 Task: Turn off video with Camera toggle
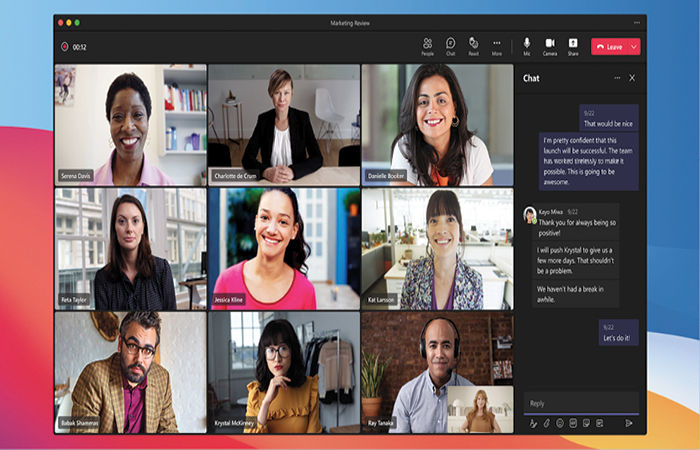click(549, 45)
